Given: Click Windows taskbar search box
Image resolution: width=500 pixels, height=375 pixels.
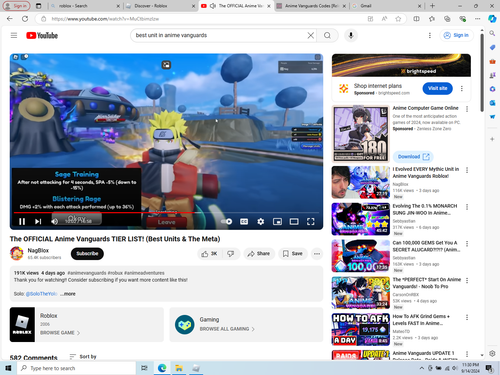Looking at the screenshot, I should pyautogui.click(x=76, y=368).
